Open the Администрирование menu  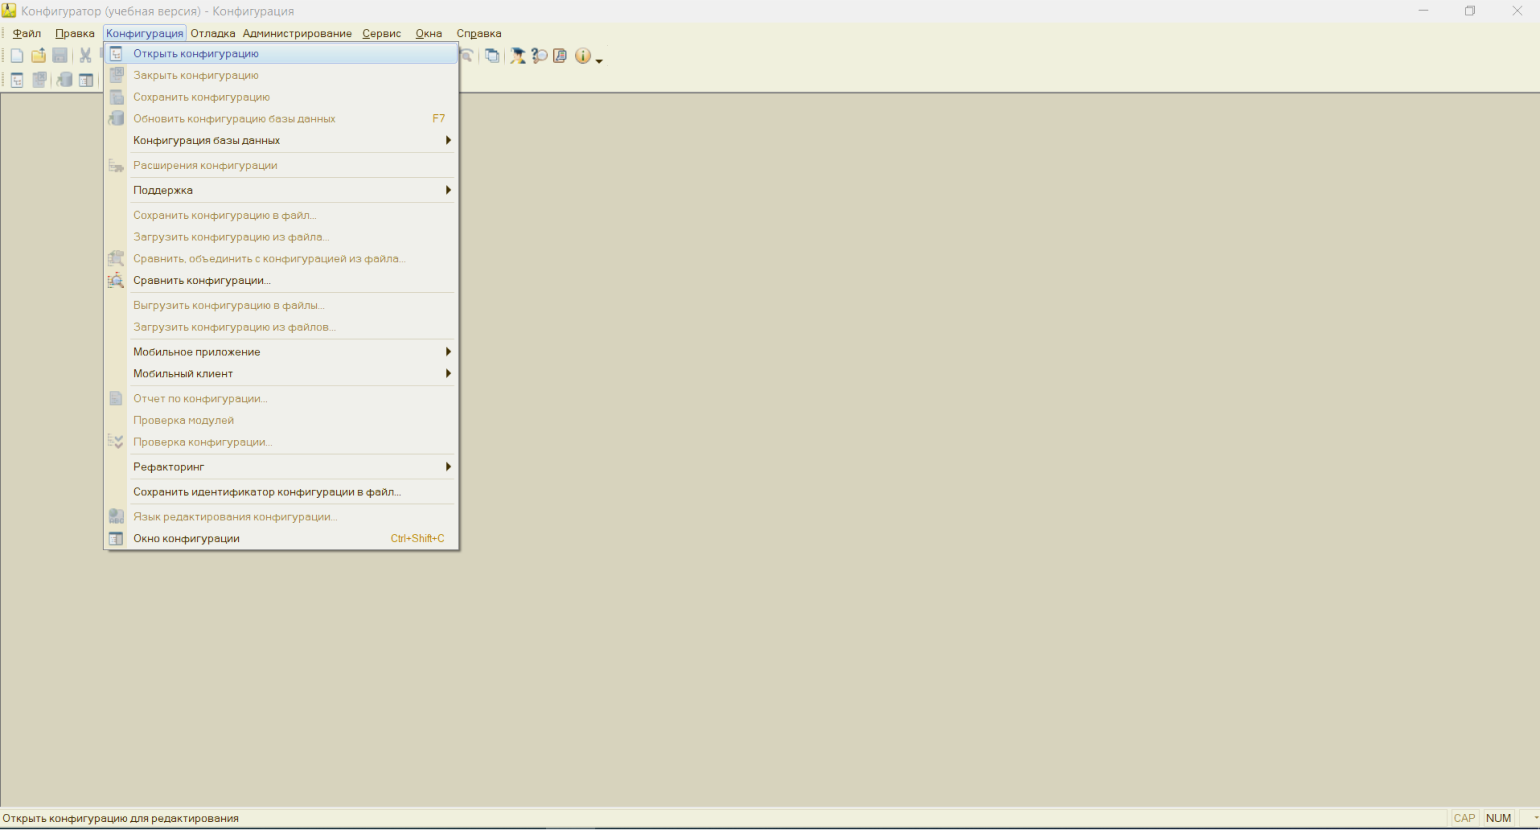pos(297,34)
